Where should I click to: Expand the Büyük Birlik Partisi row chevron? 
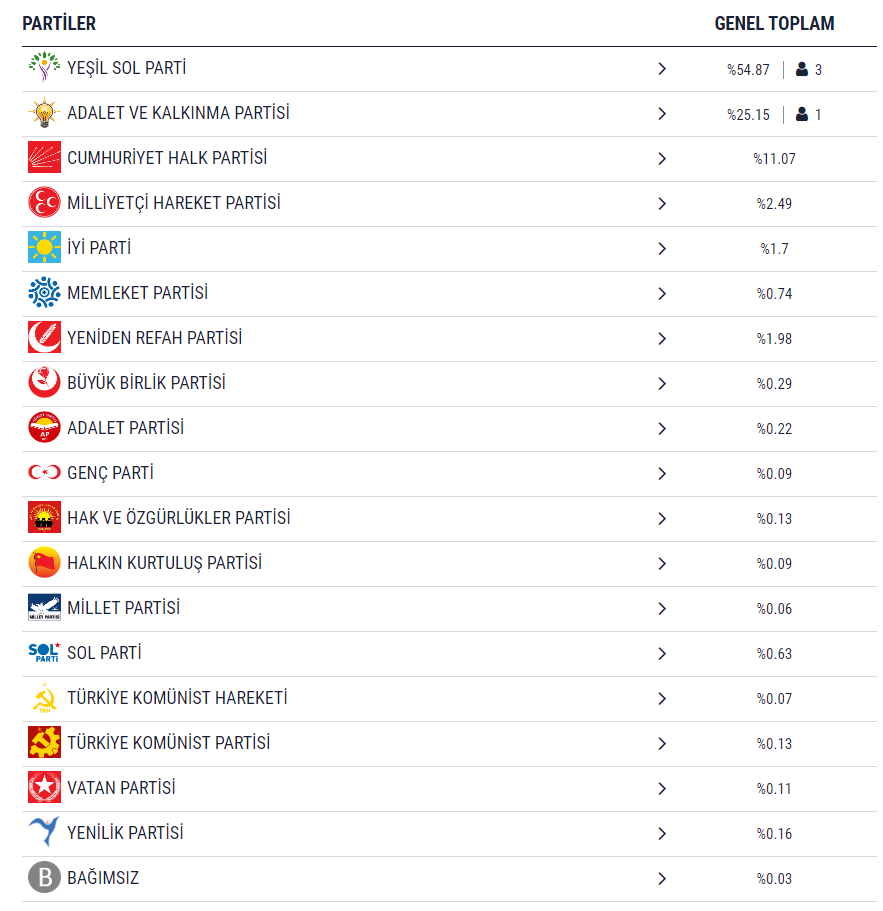[662, 383]
